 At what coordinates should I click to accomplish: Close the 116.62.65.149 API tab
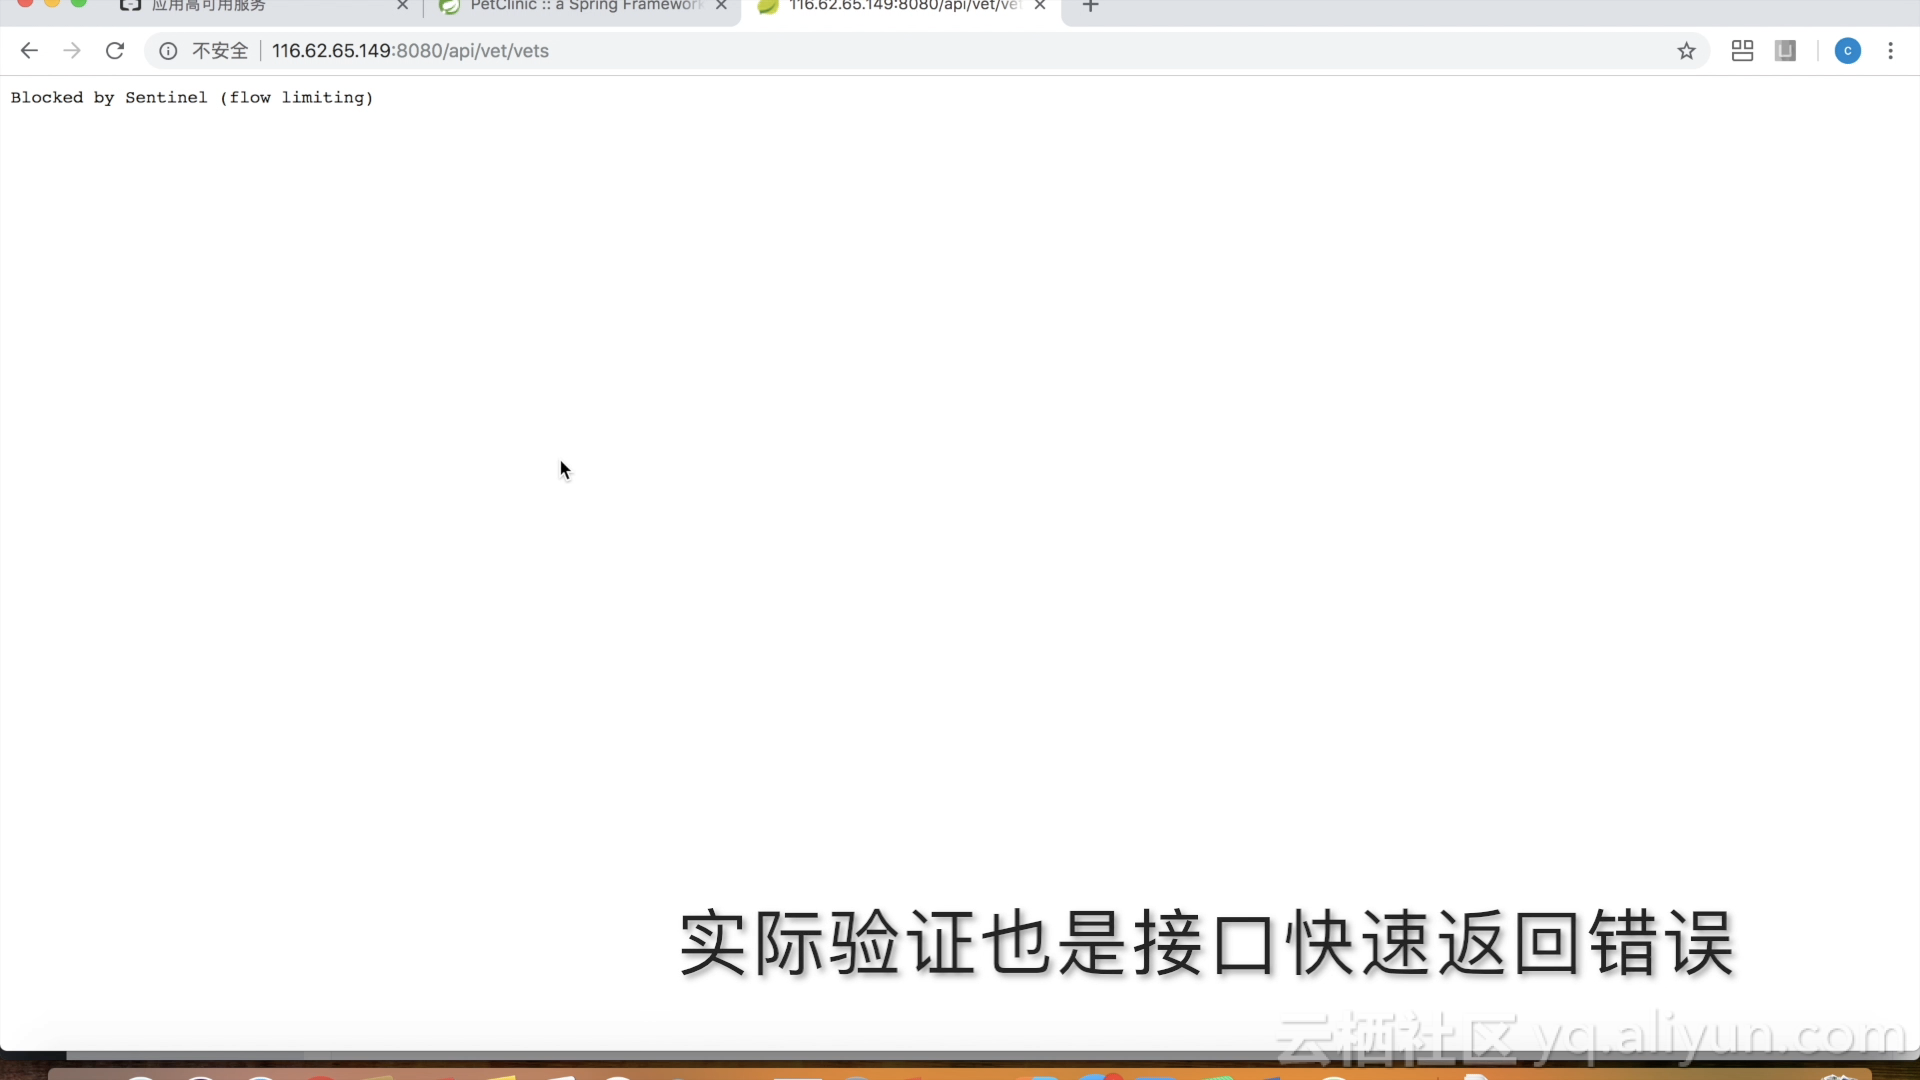click(x=1040, y=6)
